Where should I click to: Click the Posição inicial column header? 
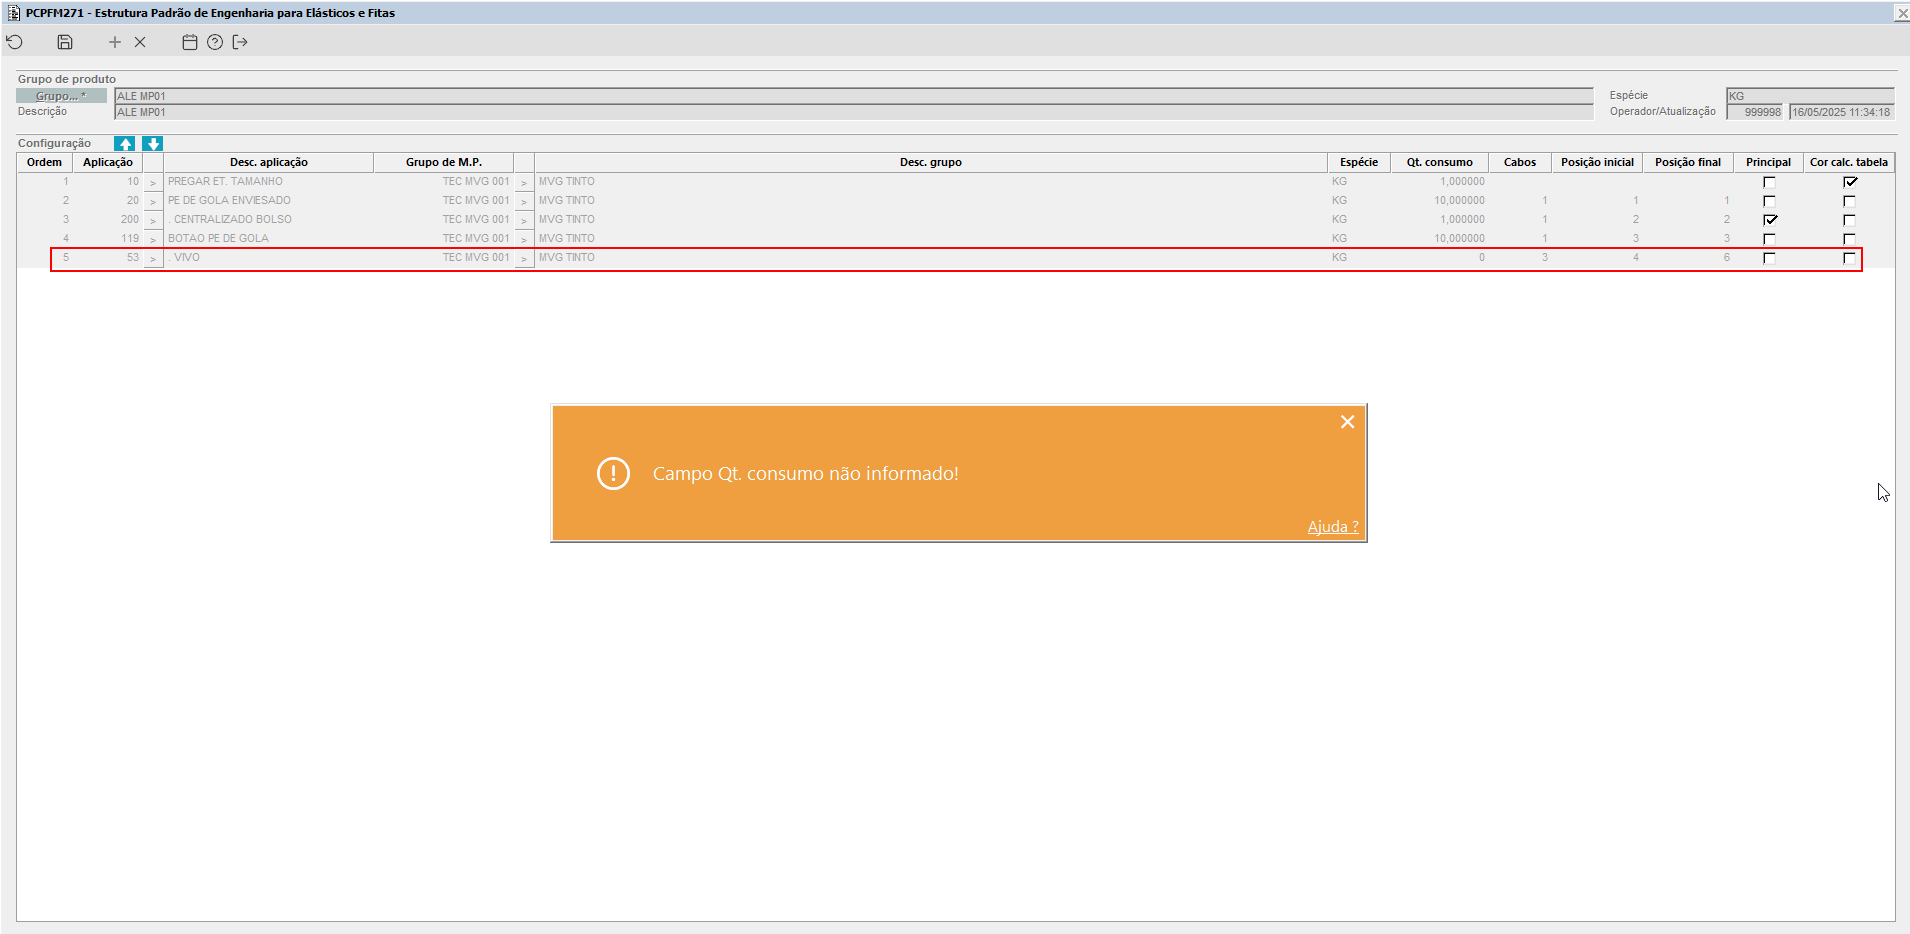coord(1597,162)
